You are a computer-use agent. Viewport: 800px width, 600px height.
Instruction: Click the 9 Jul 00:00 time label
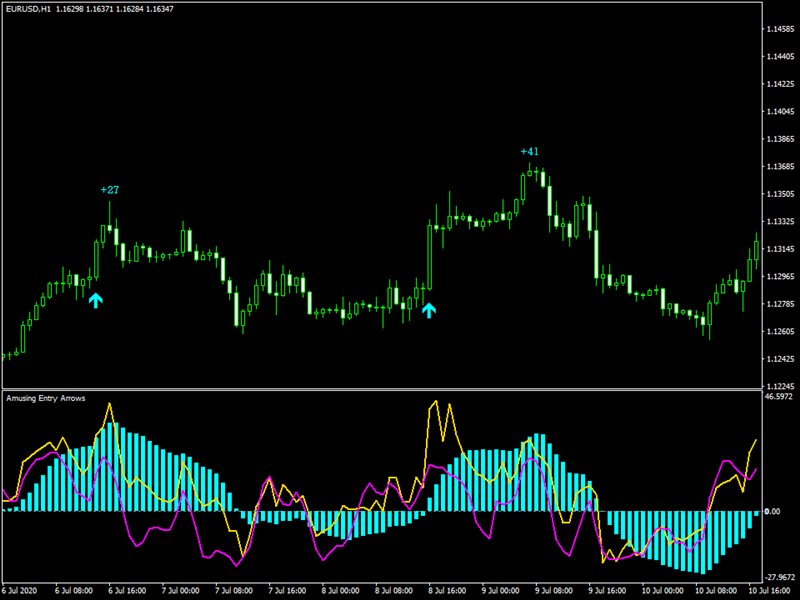pyautogui.click(x=501, y=591)
